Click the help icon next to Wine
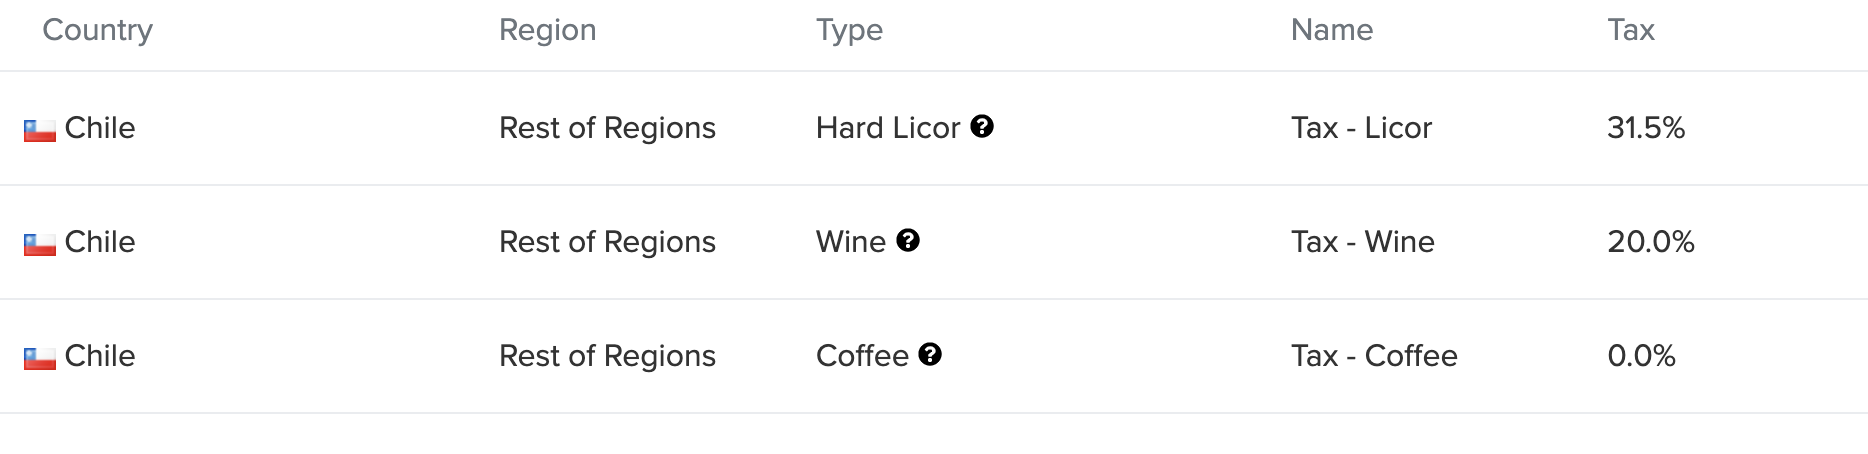Image resolution: width=1868 pixels, height=454 pixels. [x=908, y=241]
